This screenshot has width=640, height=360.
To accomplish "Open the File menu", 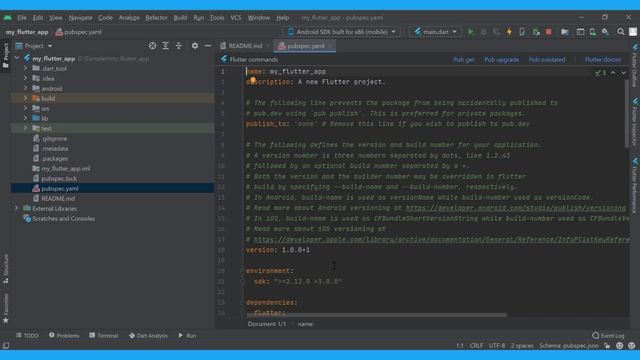I will click(x=22, y=18).
